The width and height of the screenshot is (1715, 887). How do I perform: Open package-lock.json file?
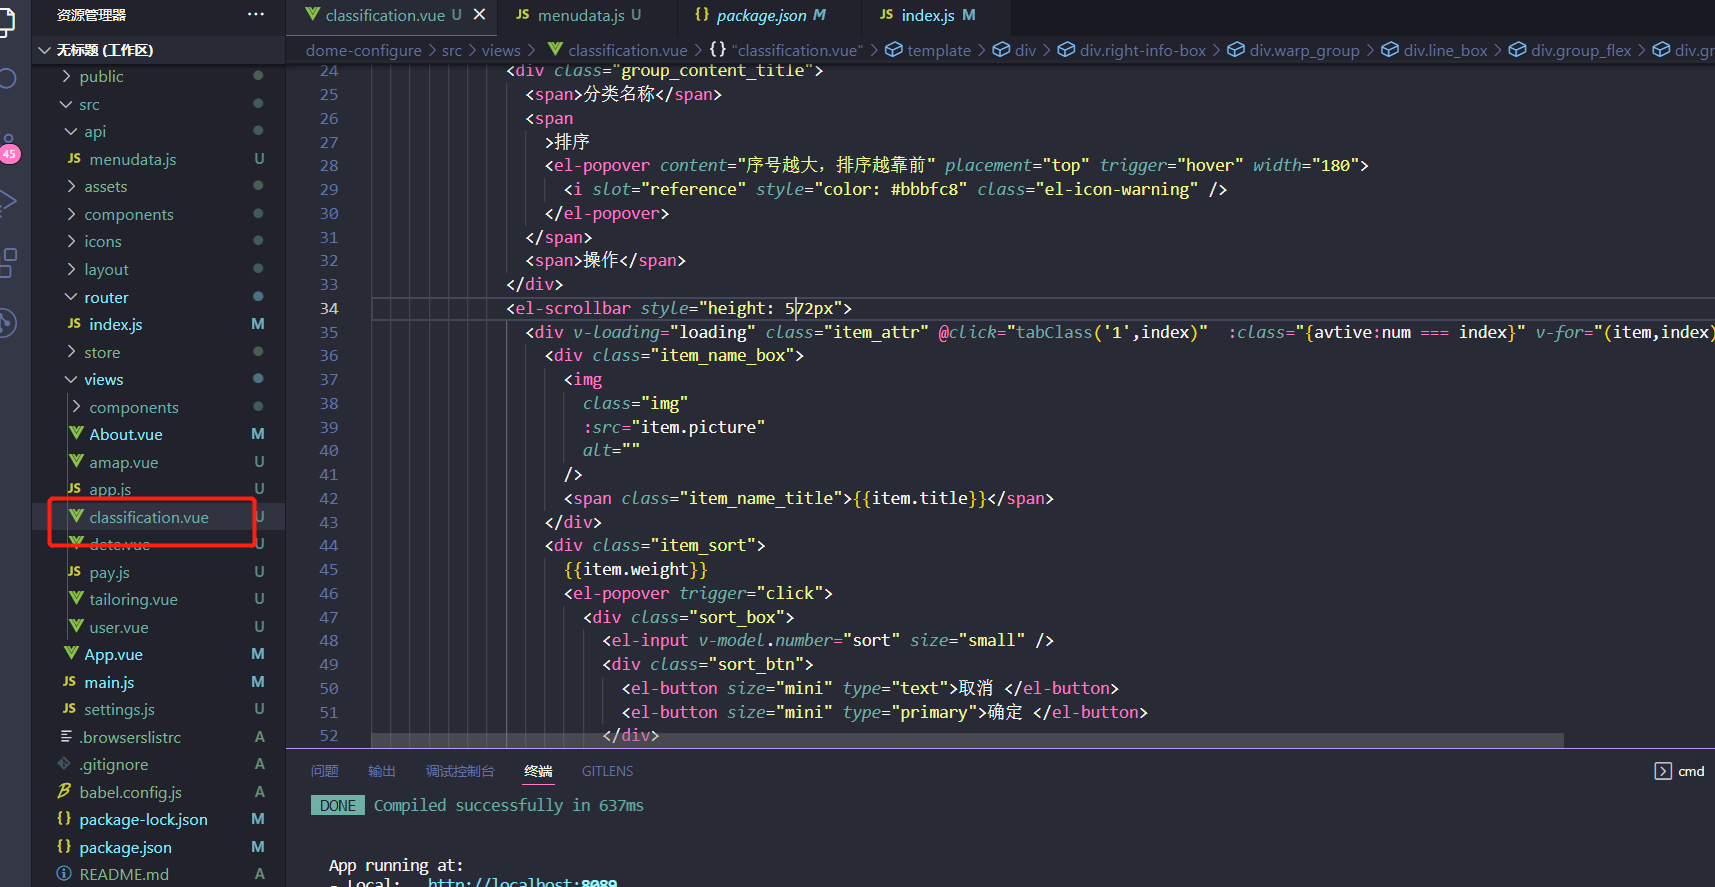pos(143,819)
